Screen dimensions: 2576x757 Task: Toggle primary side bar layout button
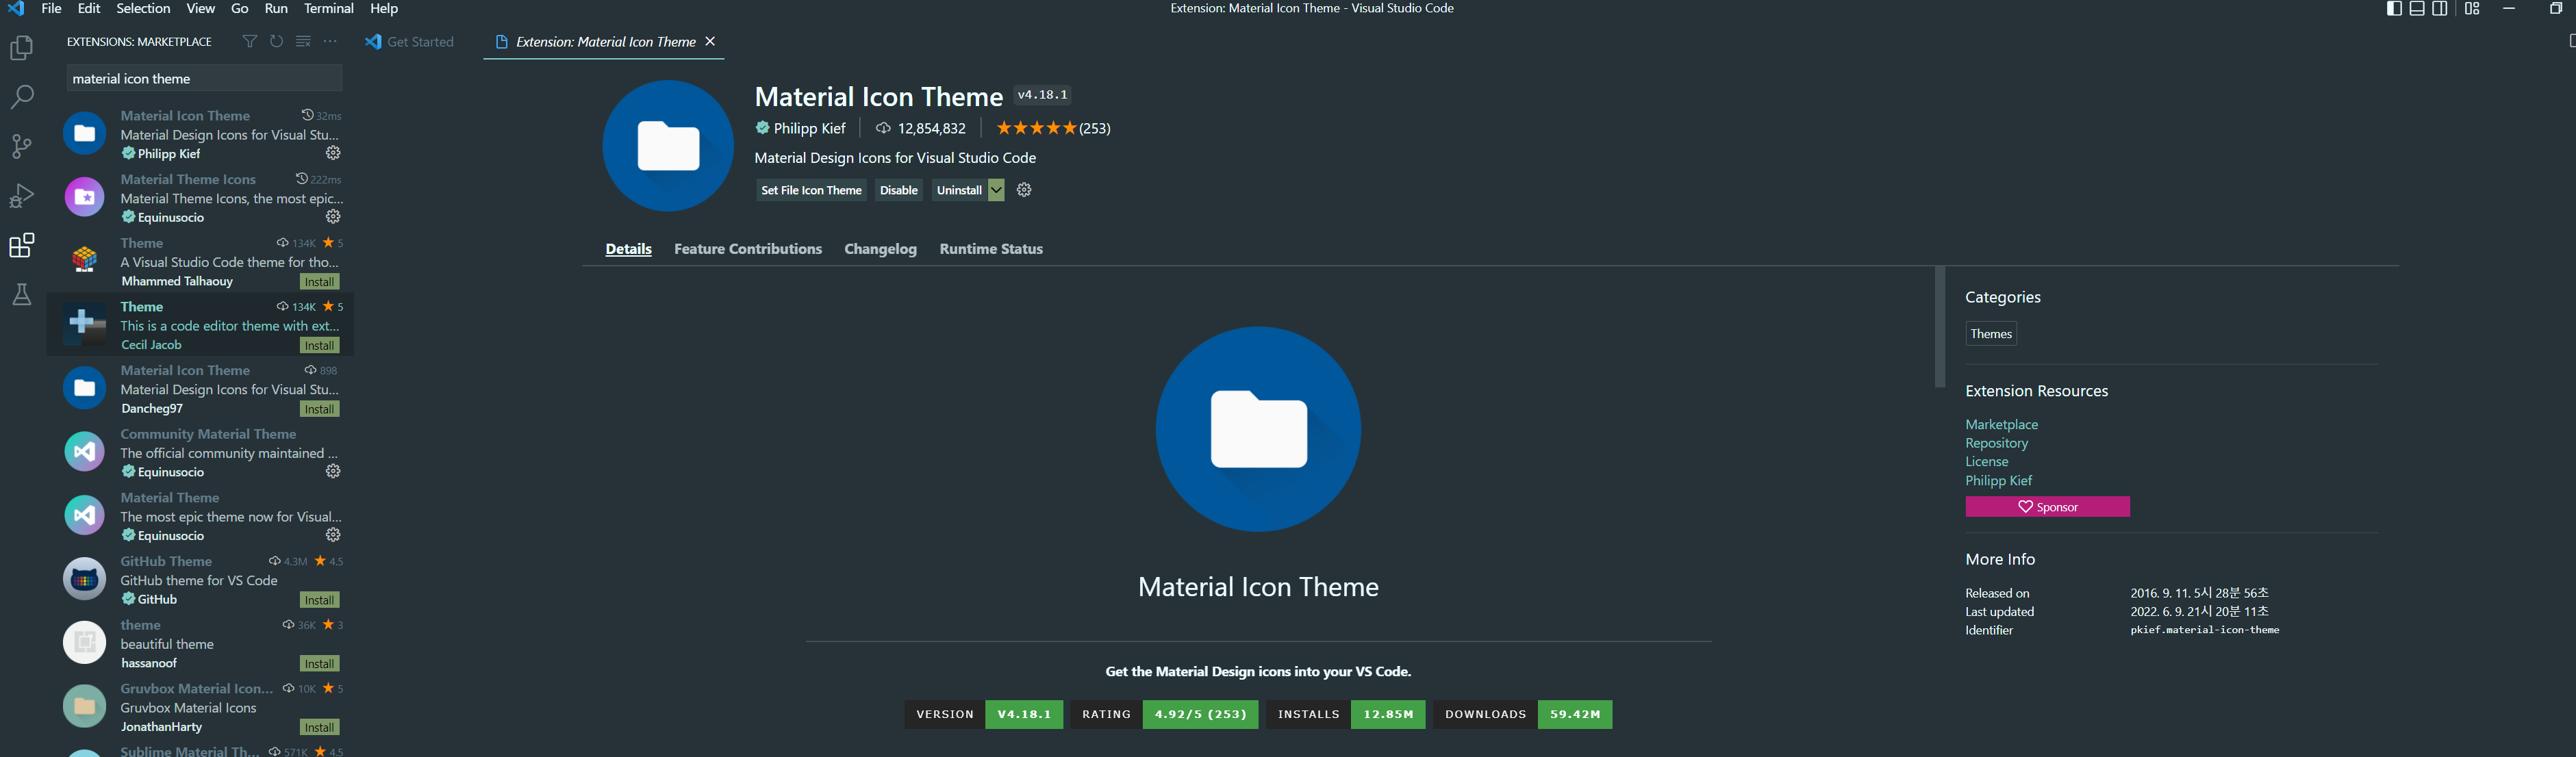pos(2394,9)
